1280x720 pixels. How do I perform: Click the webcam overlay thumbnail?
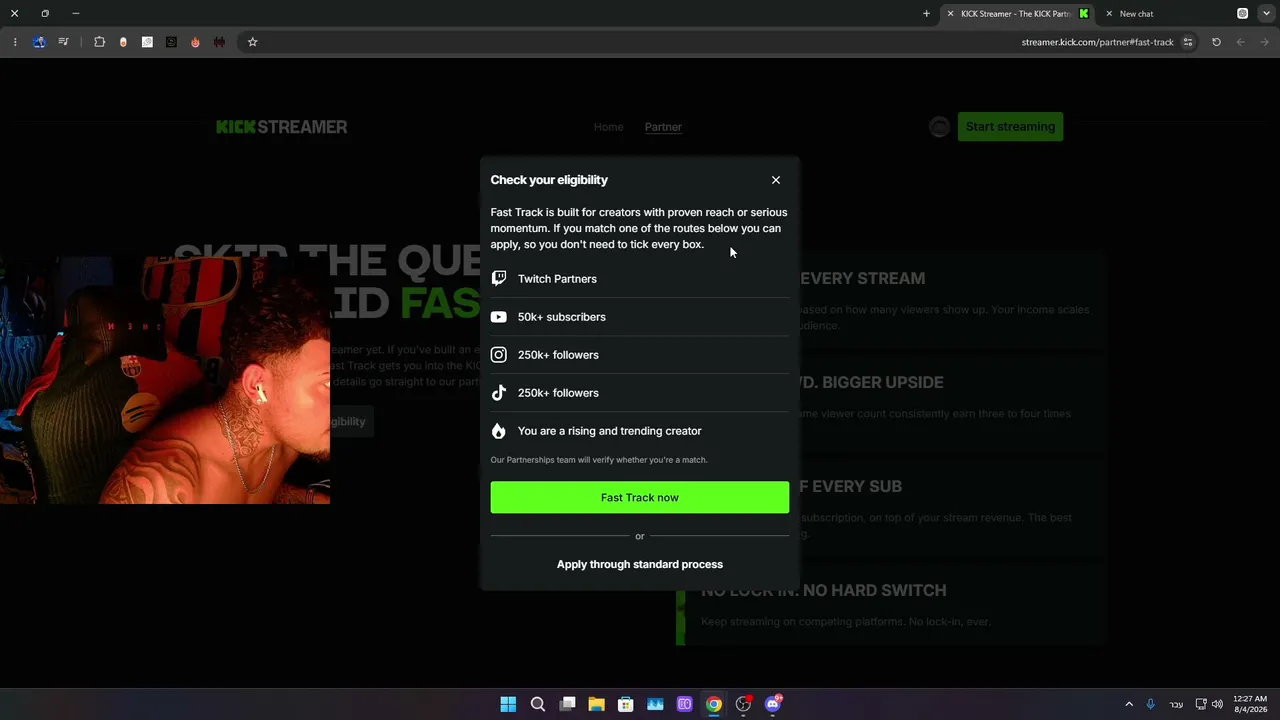(165, 380)
